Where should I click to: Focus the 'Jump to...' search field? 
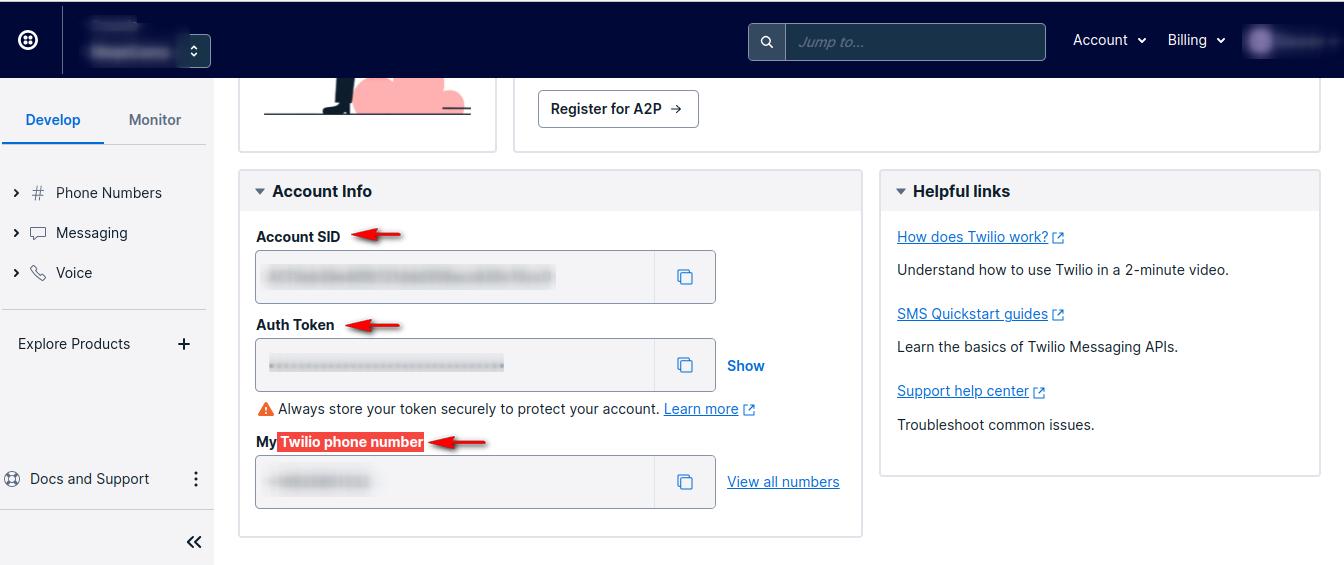coord(915,42)
